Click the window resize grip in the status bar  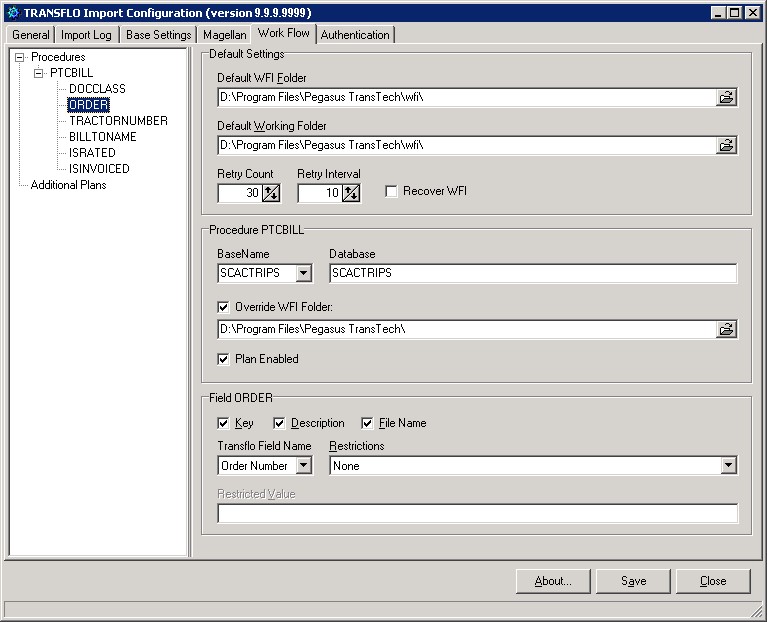(x=756, y=610)
